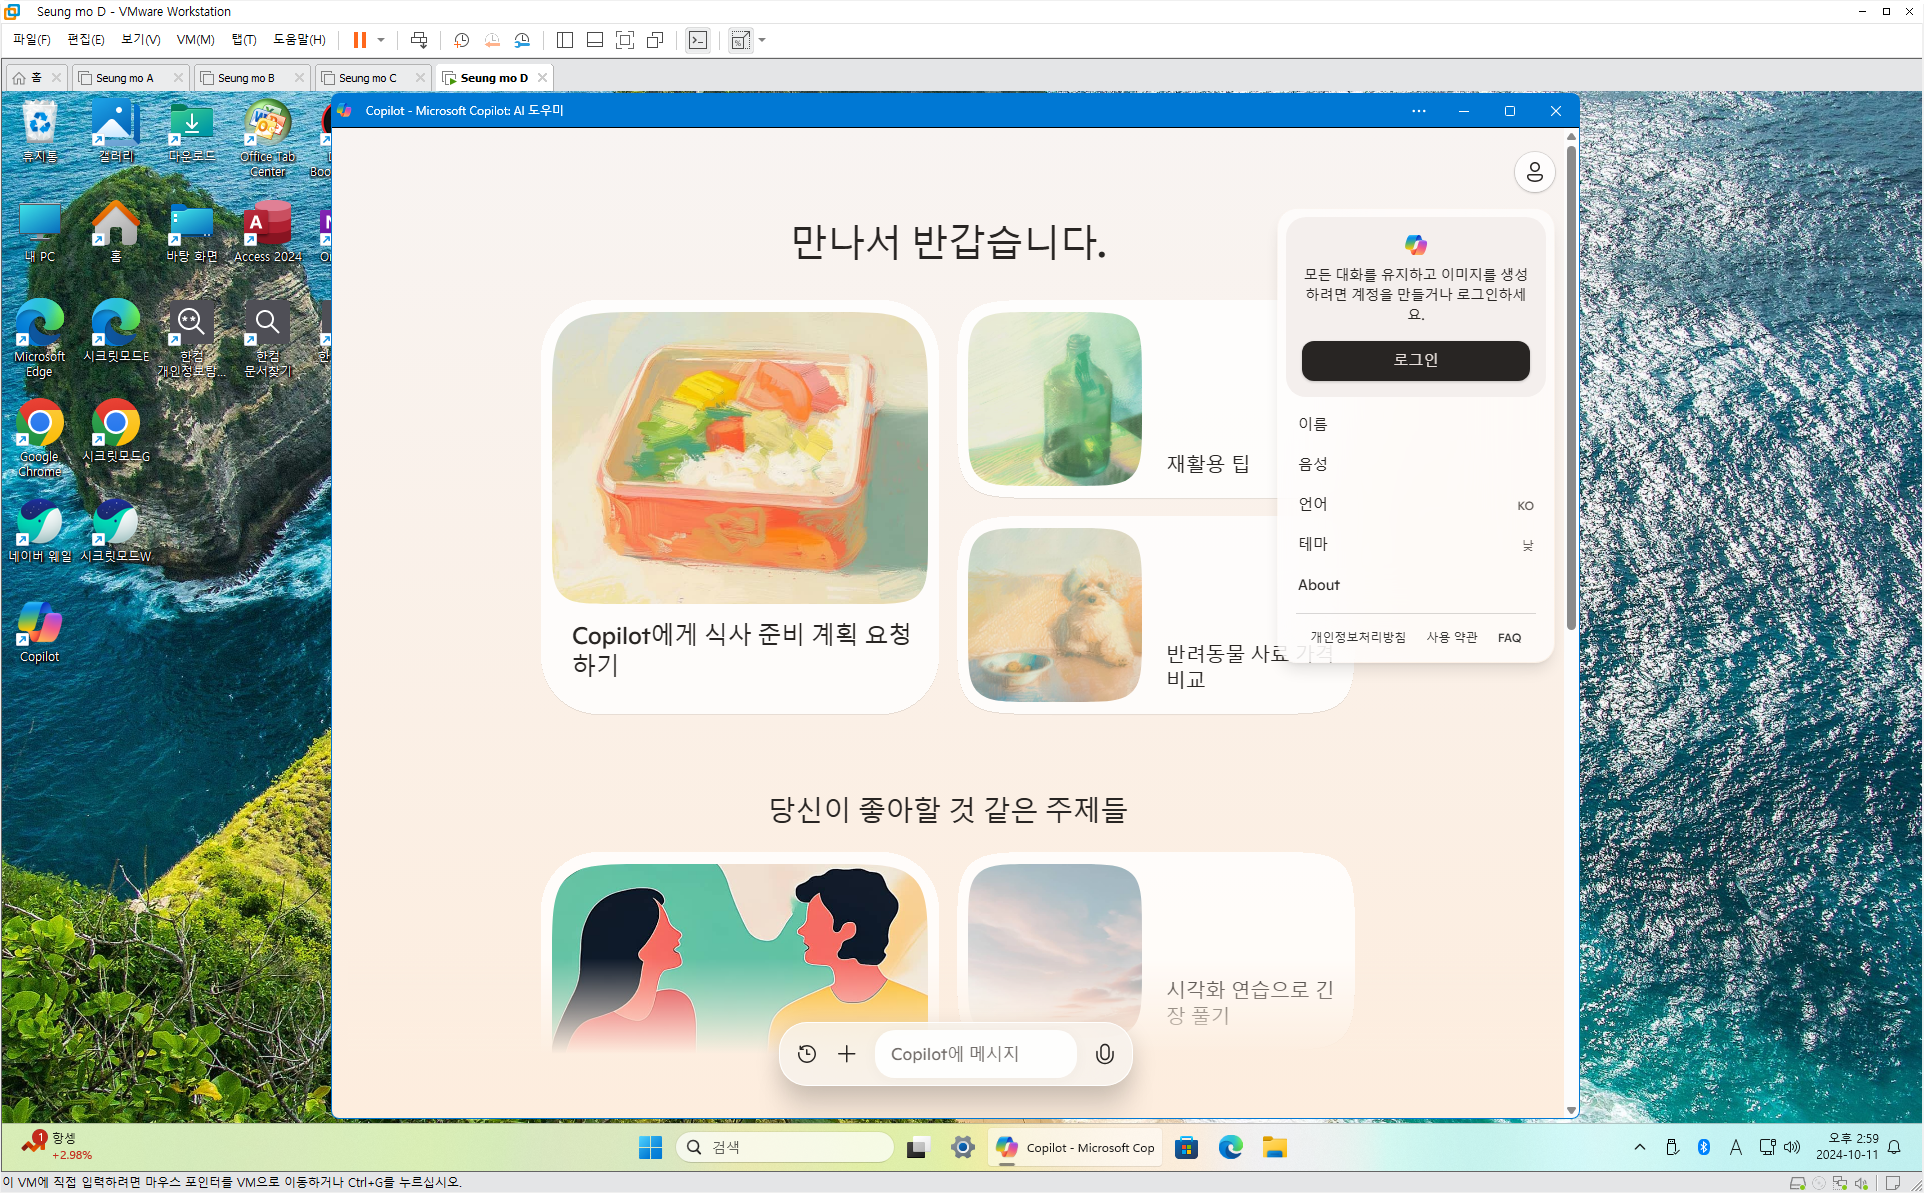Take a VM snapshot icon
The height and width of the screenshot is (1193, 1924).
pos(461,40)
